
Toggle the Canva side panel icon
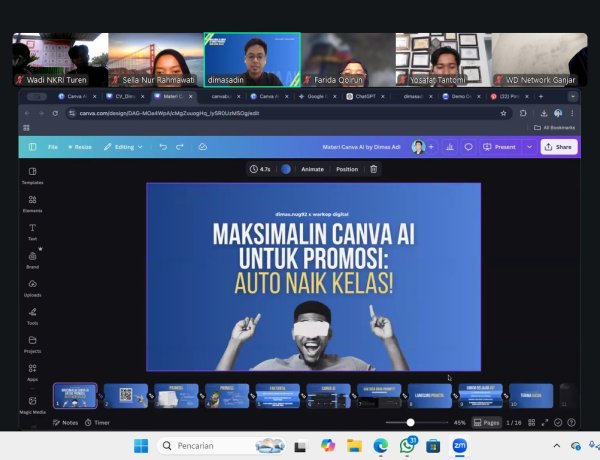tap(33, 147)
